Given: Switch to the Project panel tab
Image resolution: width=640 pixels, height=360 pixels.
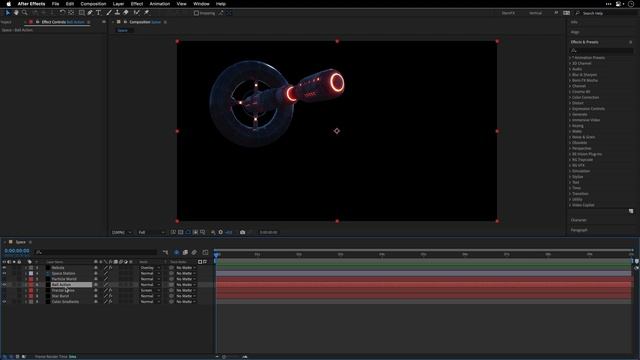Looking at the screenshot, I should click(6, 22).
